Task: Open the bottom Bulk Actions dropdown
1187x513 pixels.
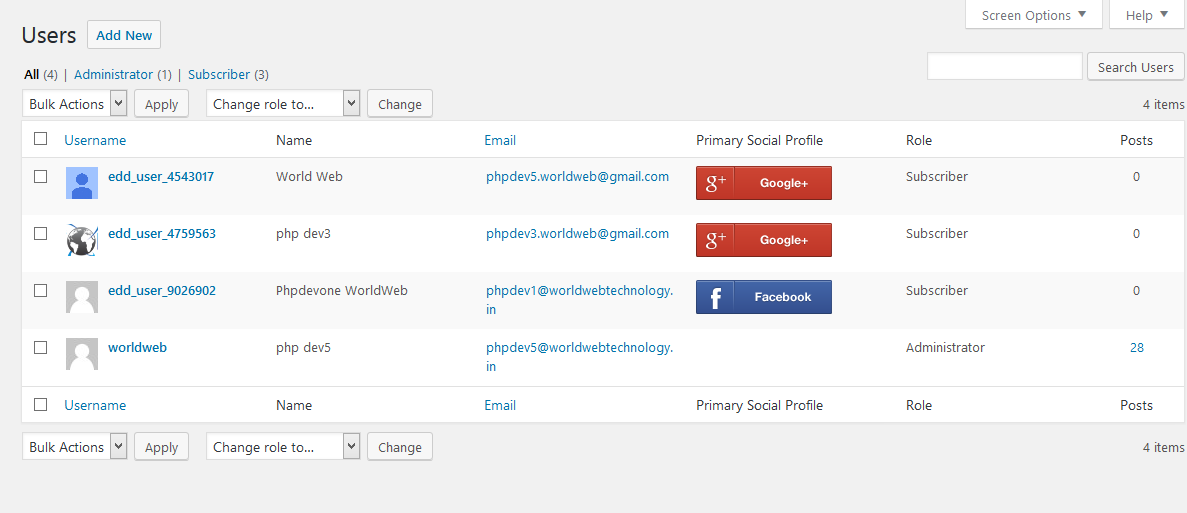Action: click(x=75, y=447)
